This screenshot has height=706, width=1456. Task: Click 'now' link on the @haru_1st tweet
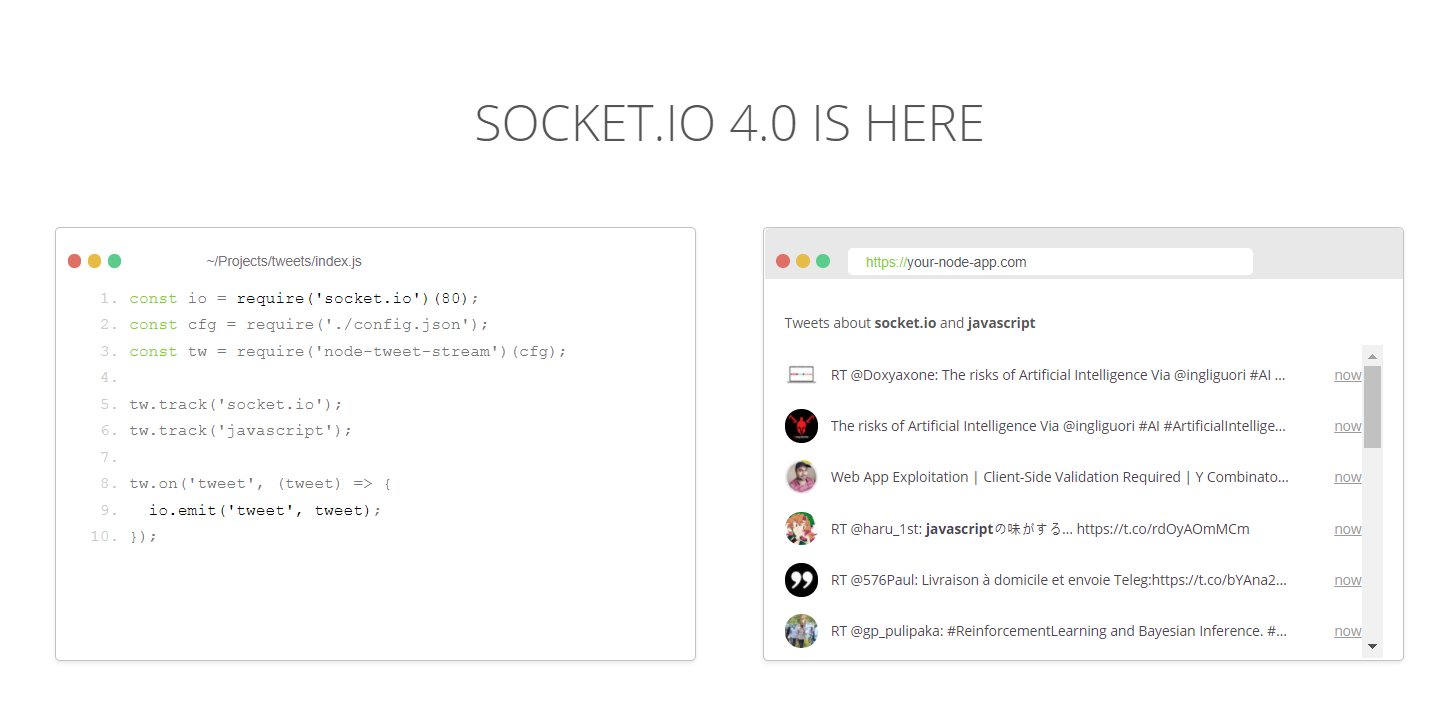[x=1348, y=529]
